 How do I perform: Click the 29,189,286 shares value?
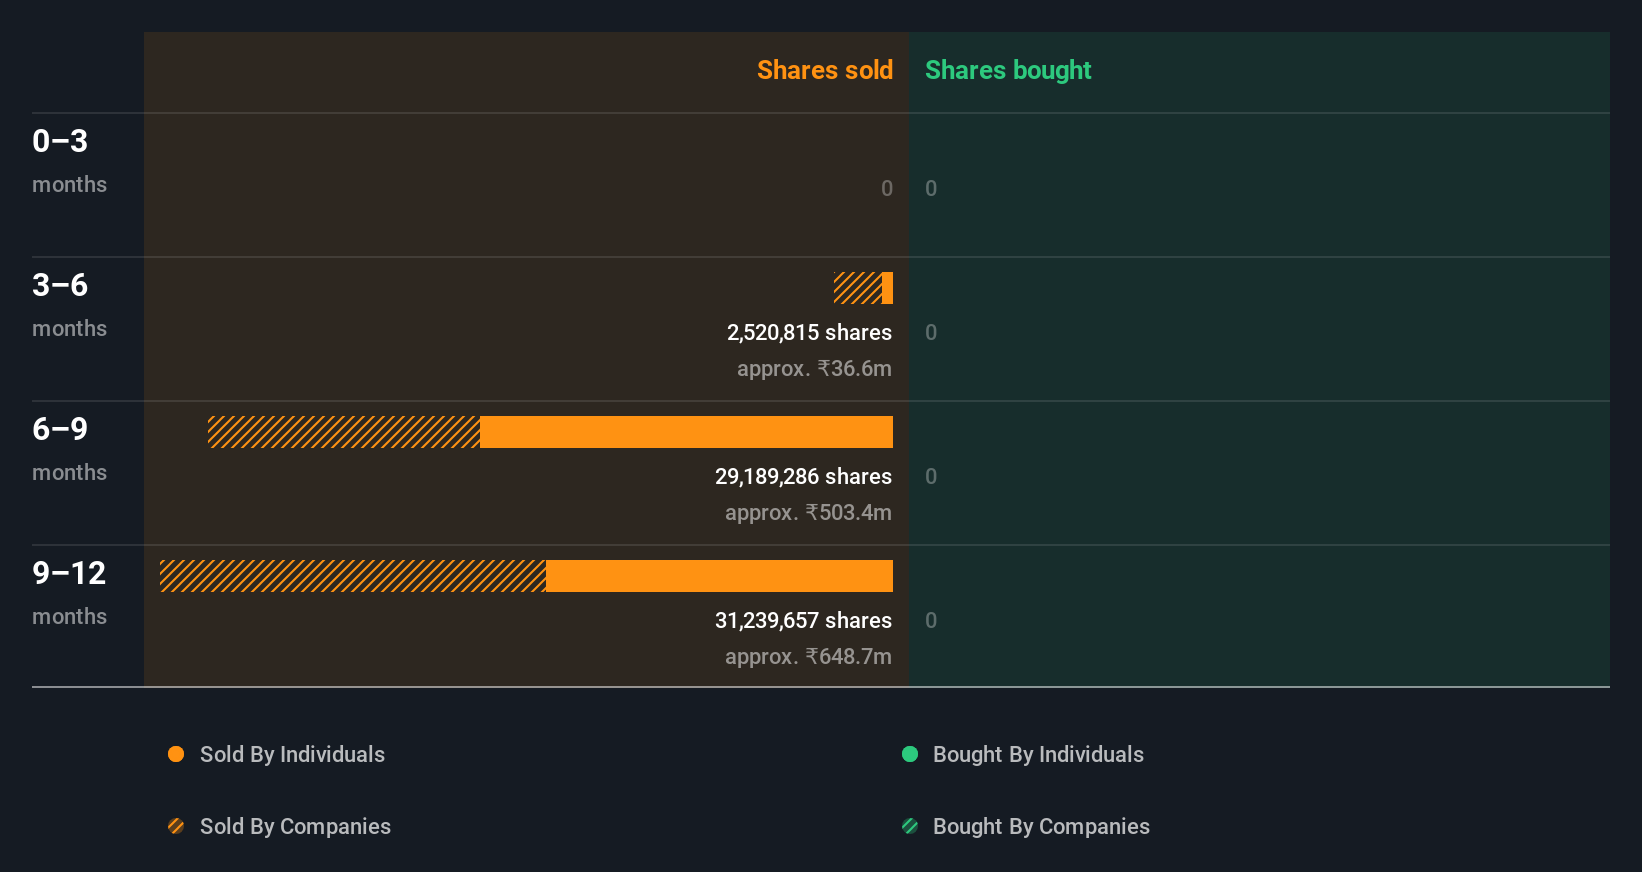click(803, 477)
